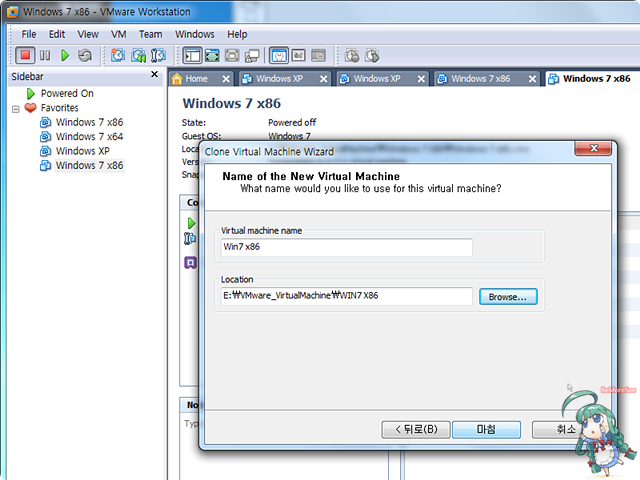
Task: Click the 뒤로(B) back button
Action: coord(416,430)
